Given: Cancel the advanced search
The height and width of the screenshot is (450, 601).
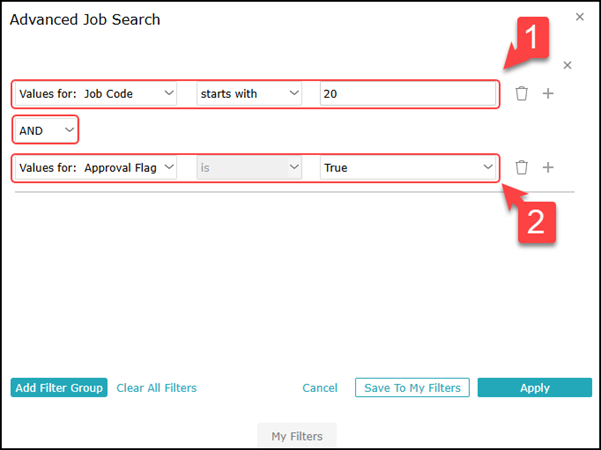Looking at the screenshot, I should tap(320, 388).
